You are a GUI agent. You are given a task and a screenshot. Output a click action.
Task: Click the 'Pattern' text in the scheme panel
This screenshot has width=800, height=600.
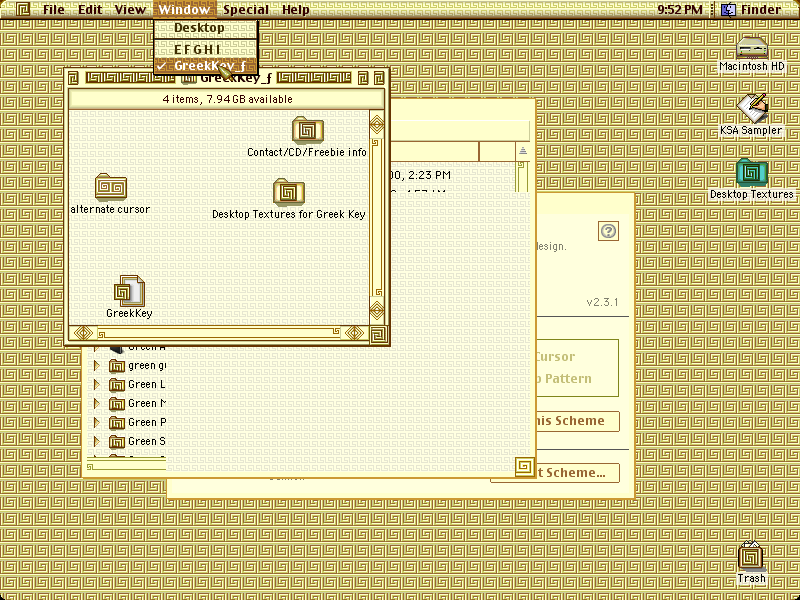point(568,379)
